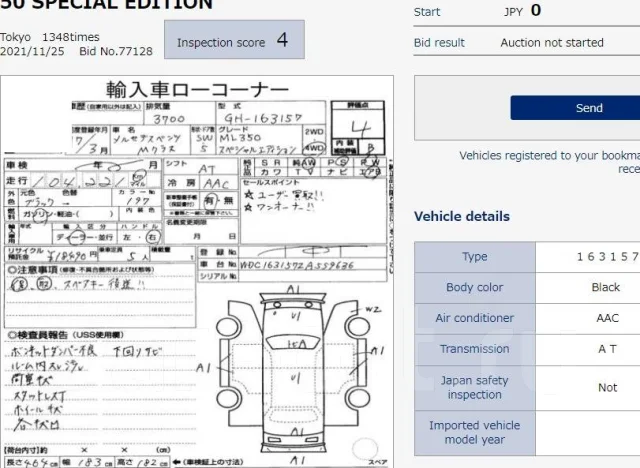Click the 'Not' safety inspection value

point(607,388)
